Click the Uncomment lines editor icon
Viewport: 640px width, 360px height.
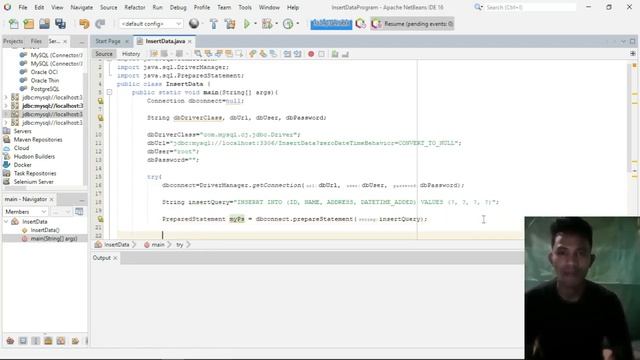[x=345, y=54]
